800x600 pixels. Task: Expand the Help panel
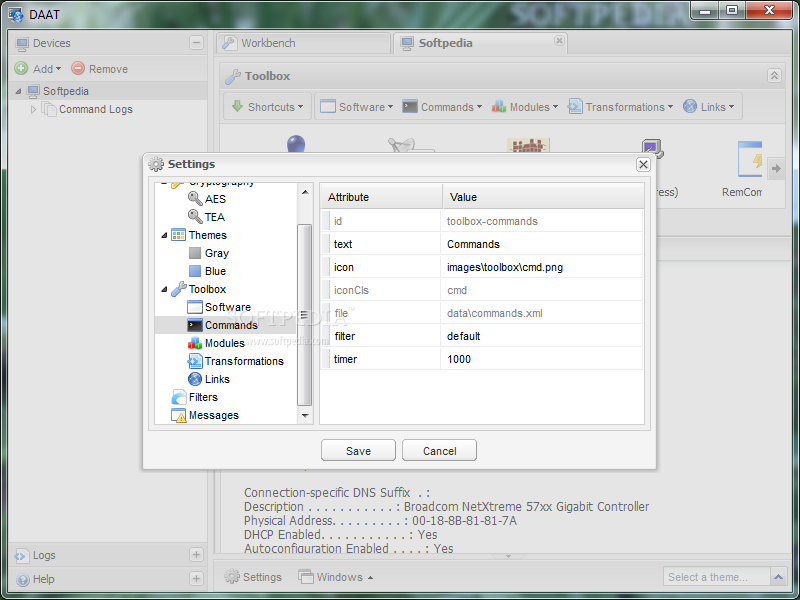tap(196, 578)
